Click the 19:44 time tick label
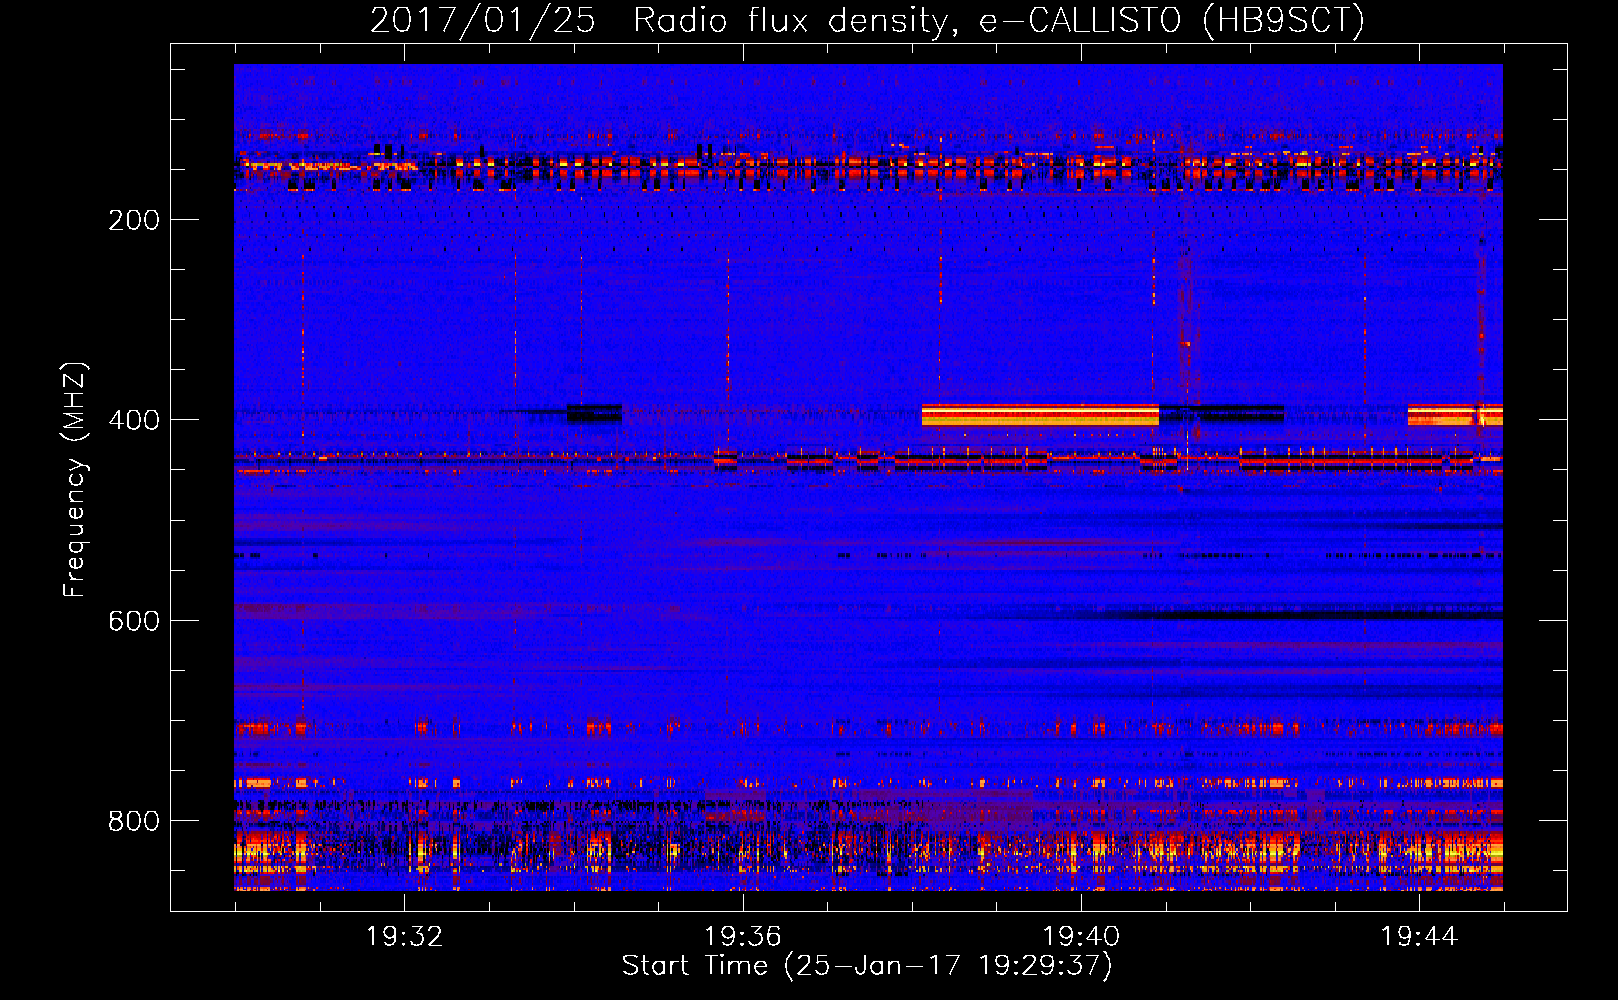1618x1000 pixels. point(1420,937)
